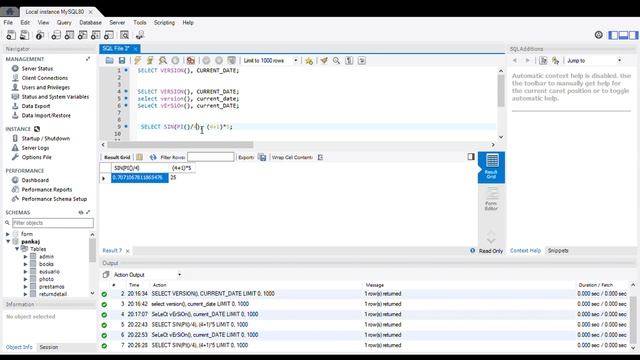Open the Scripting menu

164,22
